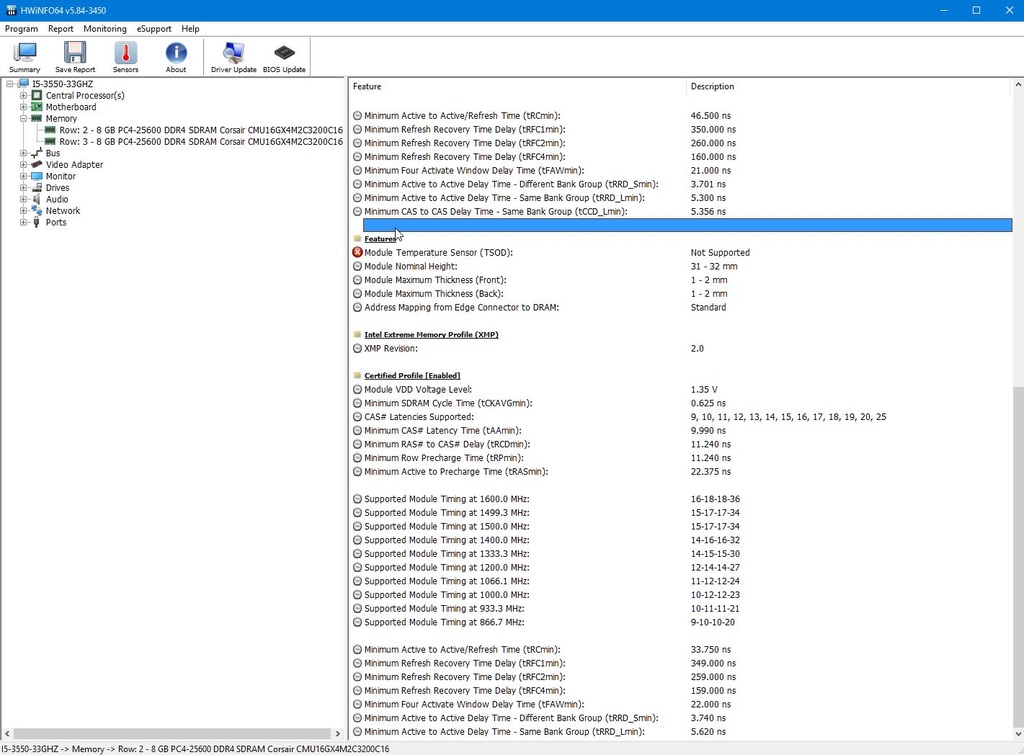Select Row: 2 Corsair memory module
Viewport: 1024px width, 755px height.
tap(201, 130)
